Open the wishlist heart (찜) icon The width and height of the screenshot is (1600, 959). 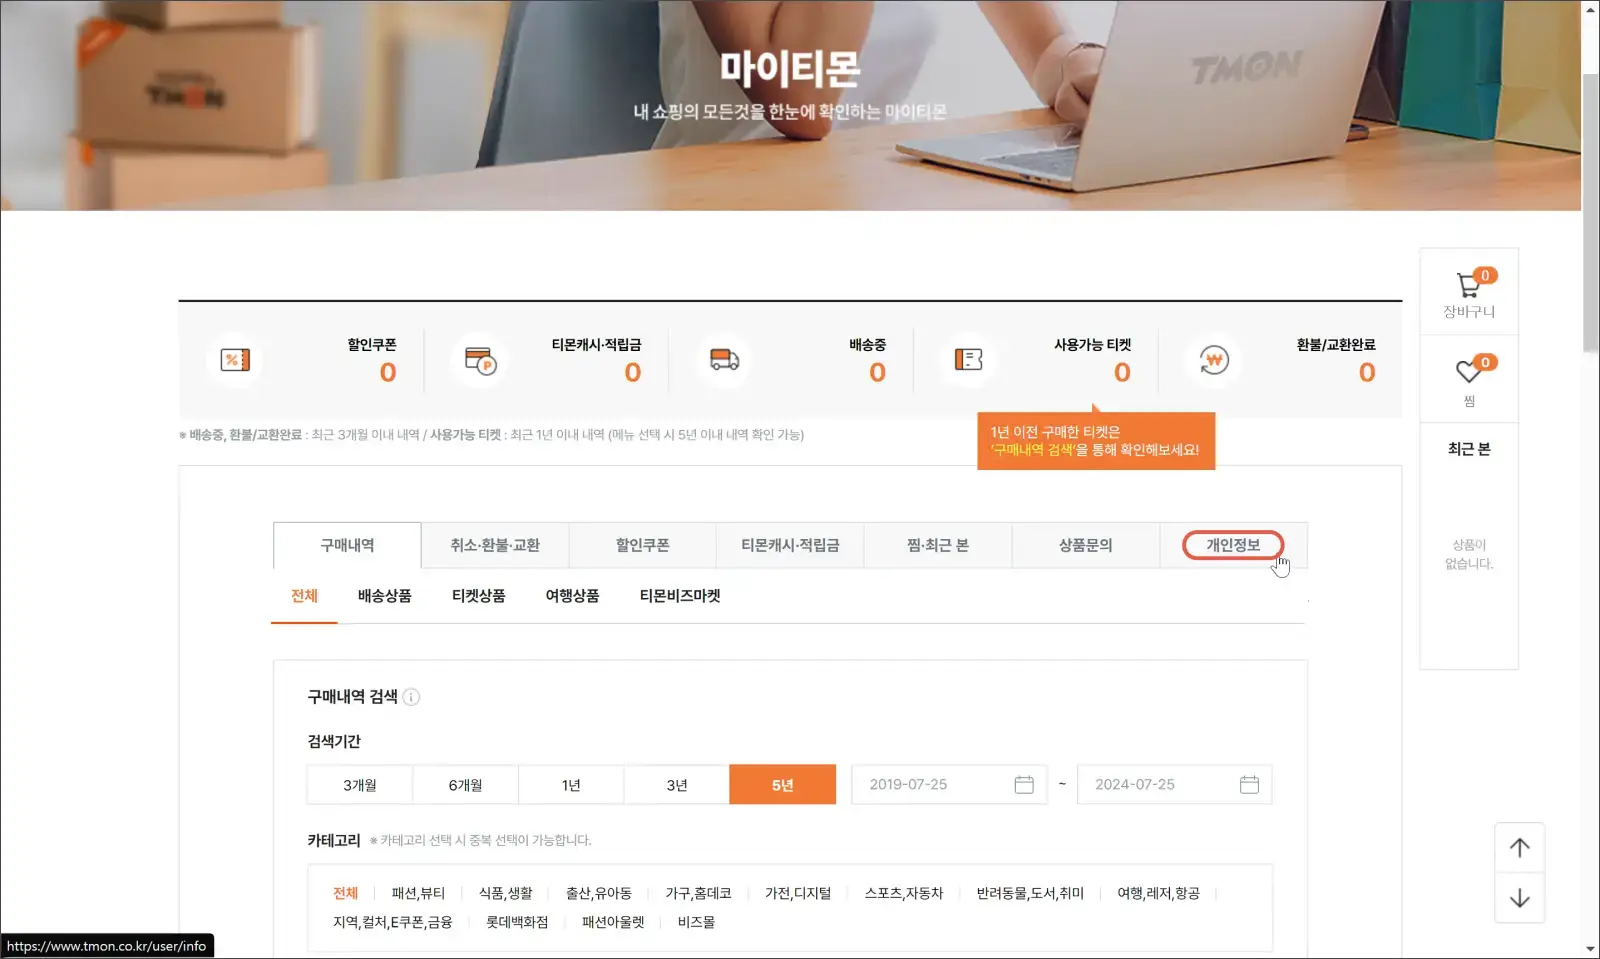(1469, 370)
